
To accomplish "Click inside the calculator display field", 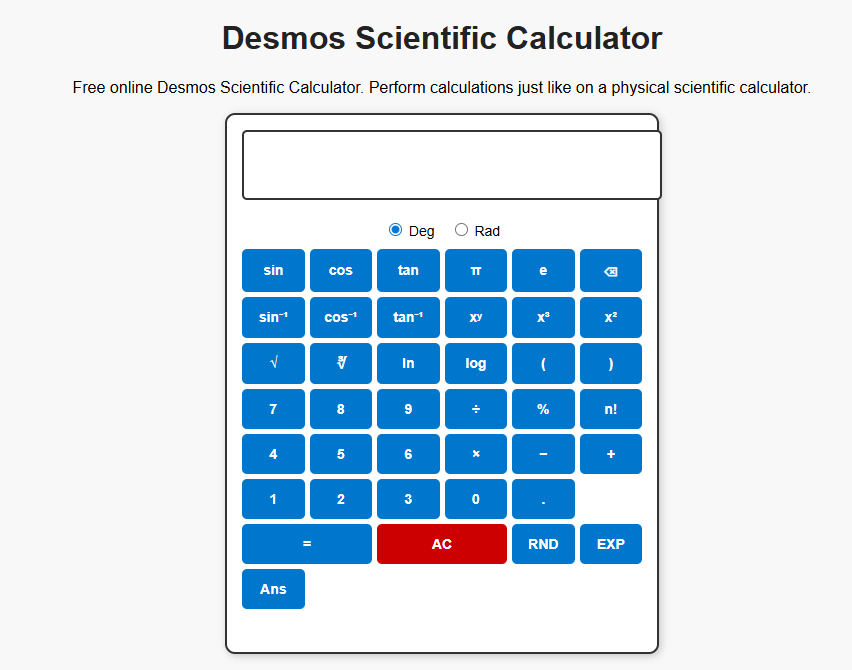I will click(451, 164).
